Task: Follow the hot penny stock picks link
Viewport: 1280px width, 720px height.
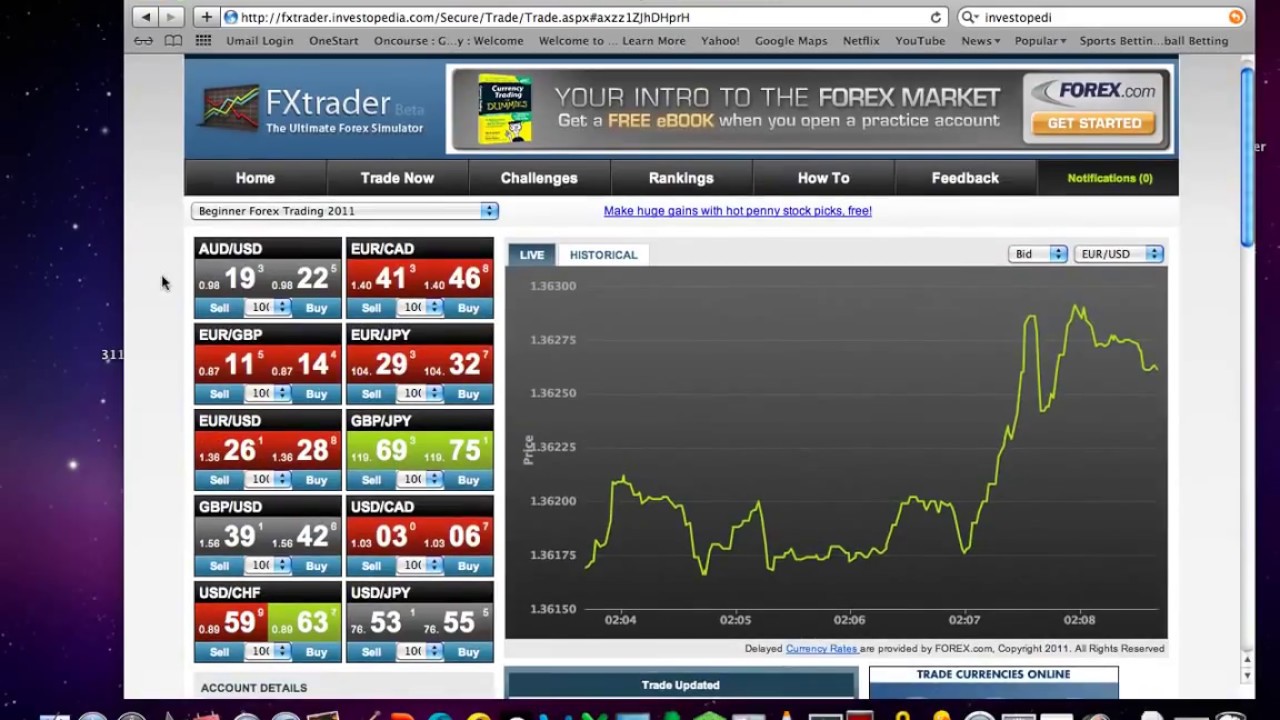Action: point(738,211)
